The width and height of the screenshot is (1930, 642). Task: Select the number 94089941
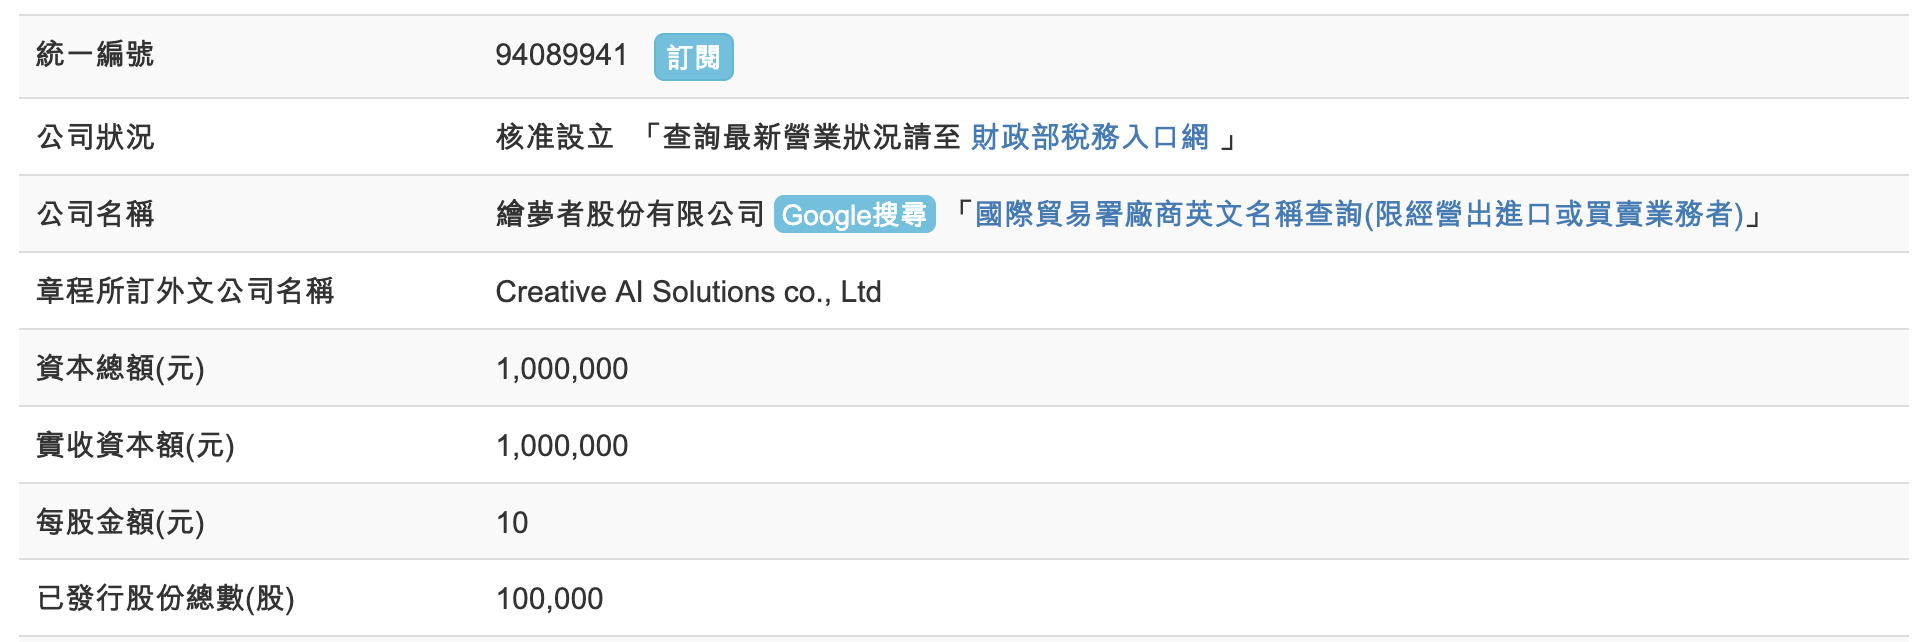561,55
